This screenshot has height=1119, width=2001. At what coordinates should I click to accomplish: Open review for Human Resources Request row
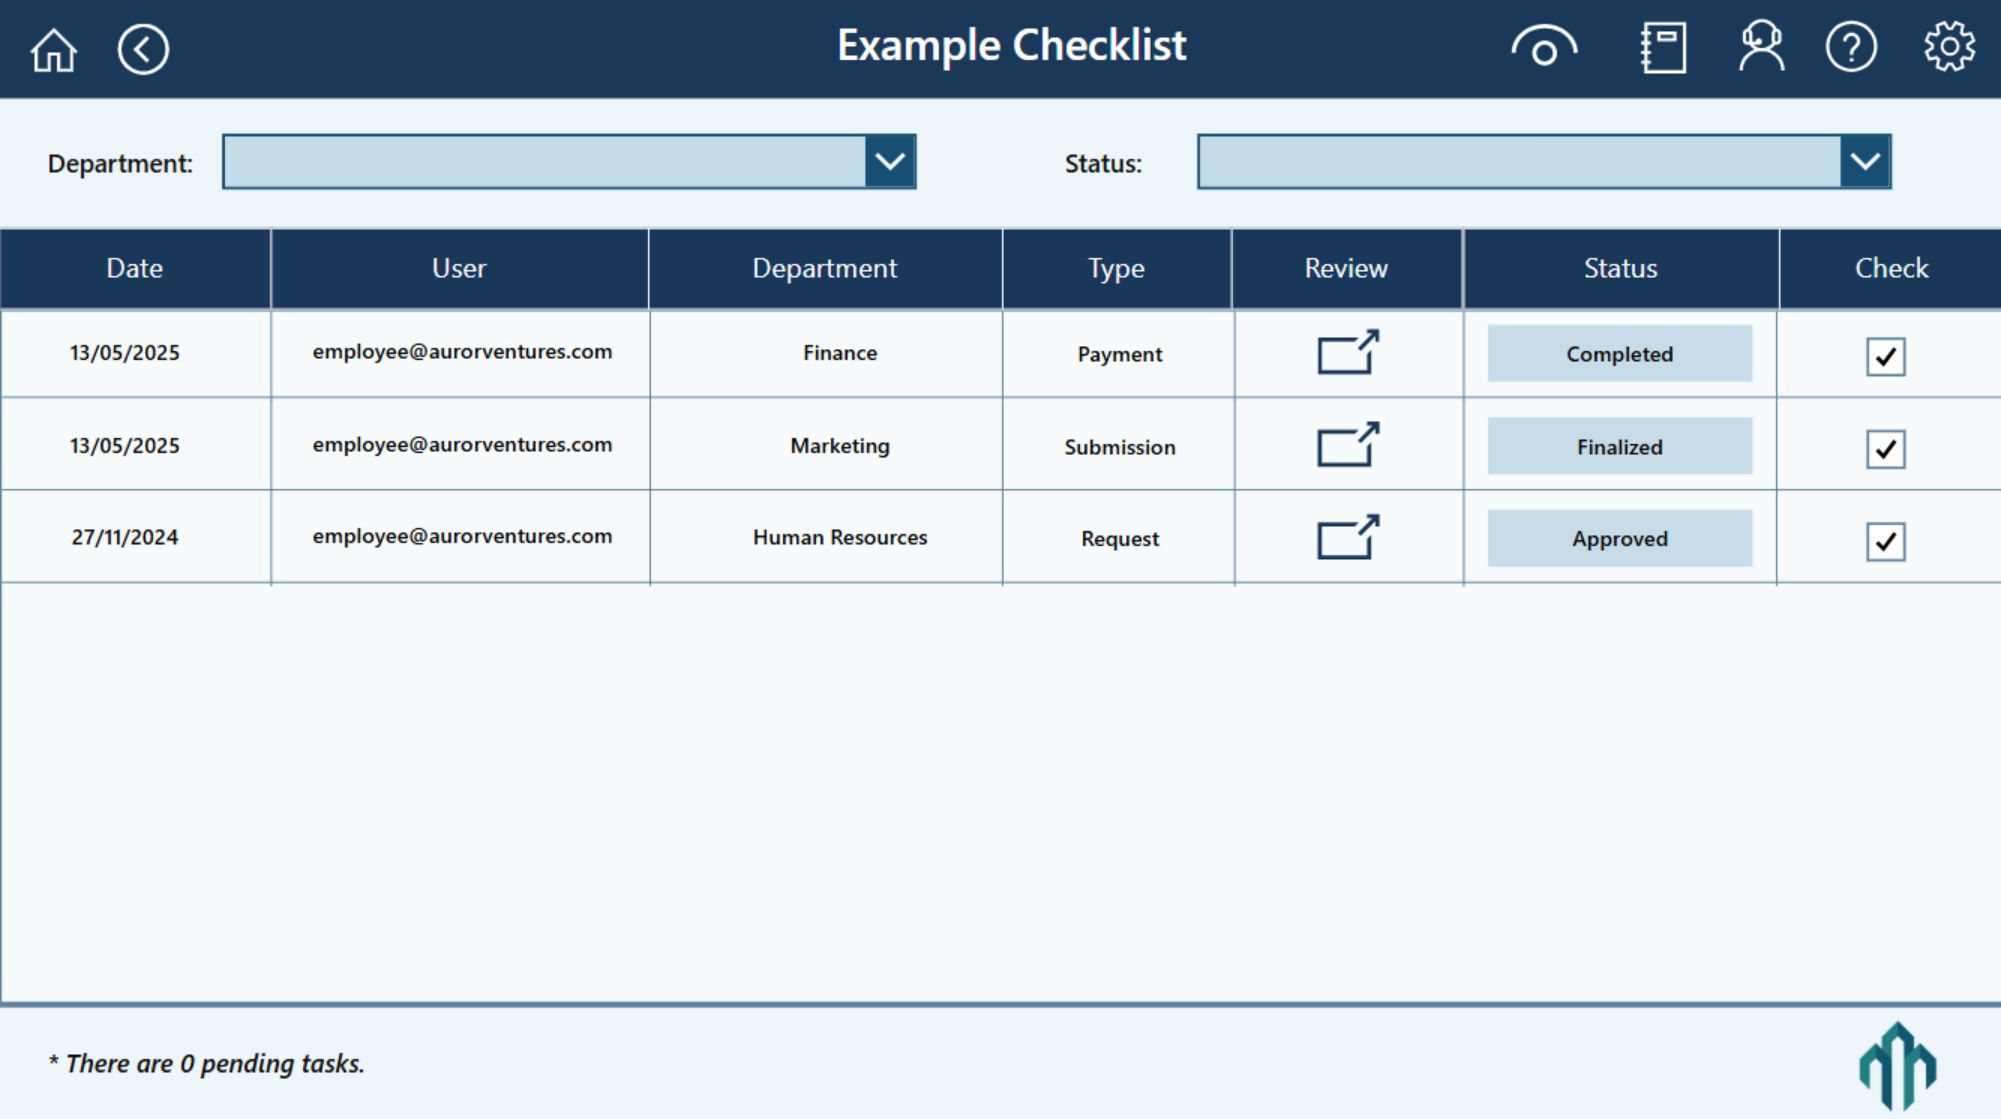[x=1347, y=538]
